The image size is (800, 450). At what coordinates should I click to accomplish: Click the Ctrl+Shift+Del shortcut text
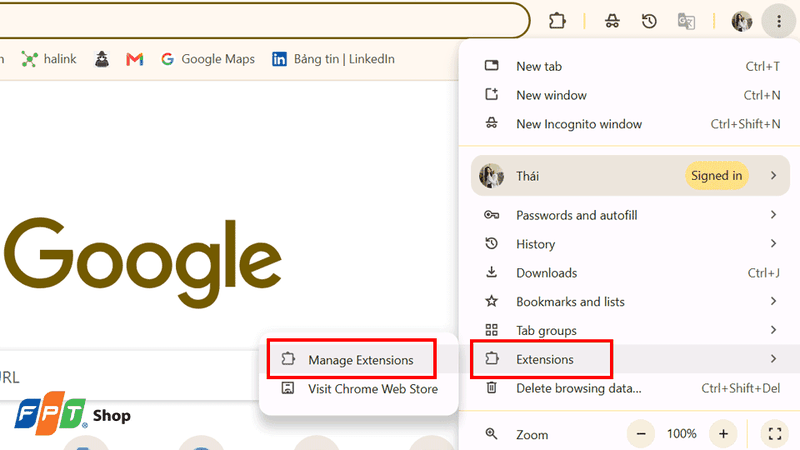click(740, 388)
